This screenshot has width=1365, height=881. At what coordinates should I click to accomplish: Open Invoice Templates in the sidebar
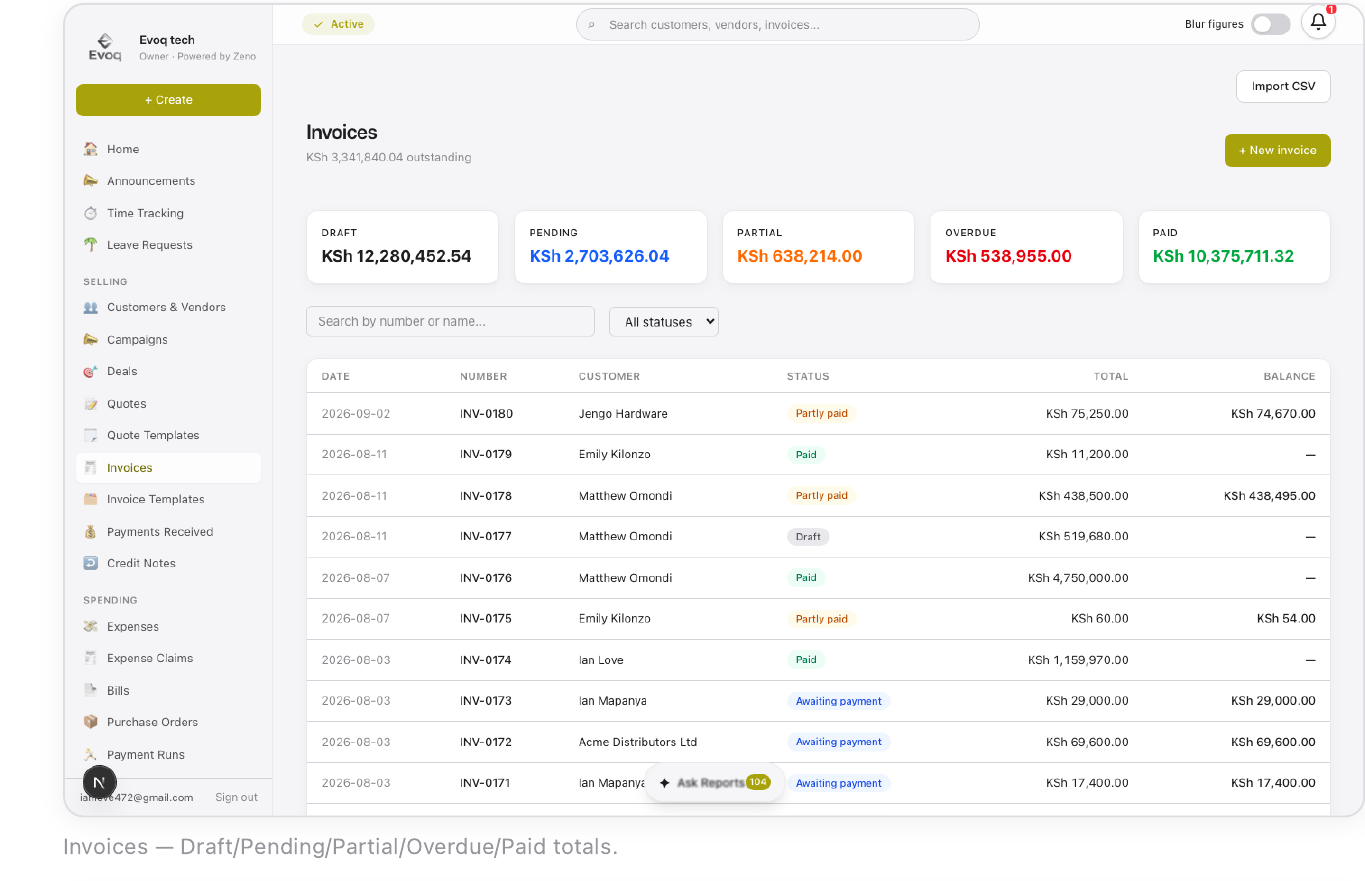pyautogui.click(x=168, y=499)
